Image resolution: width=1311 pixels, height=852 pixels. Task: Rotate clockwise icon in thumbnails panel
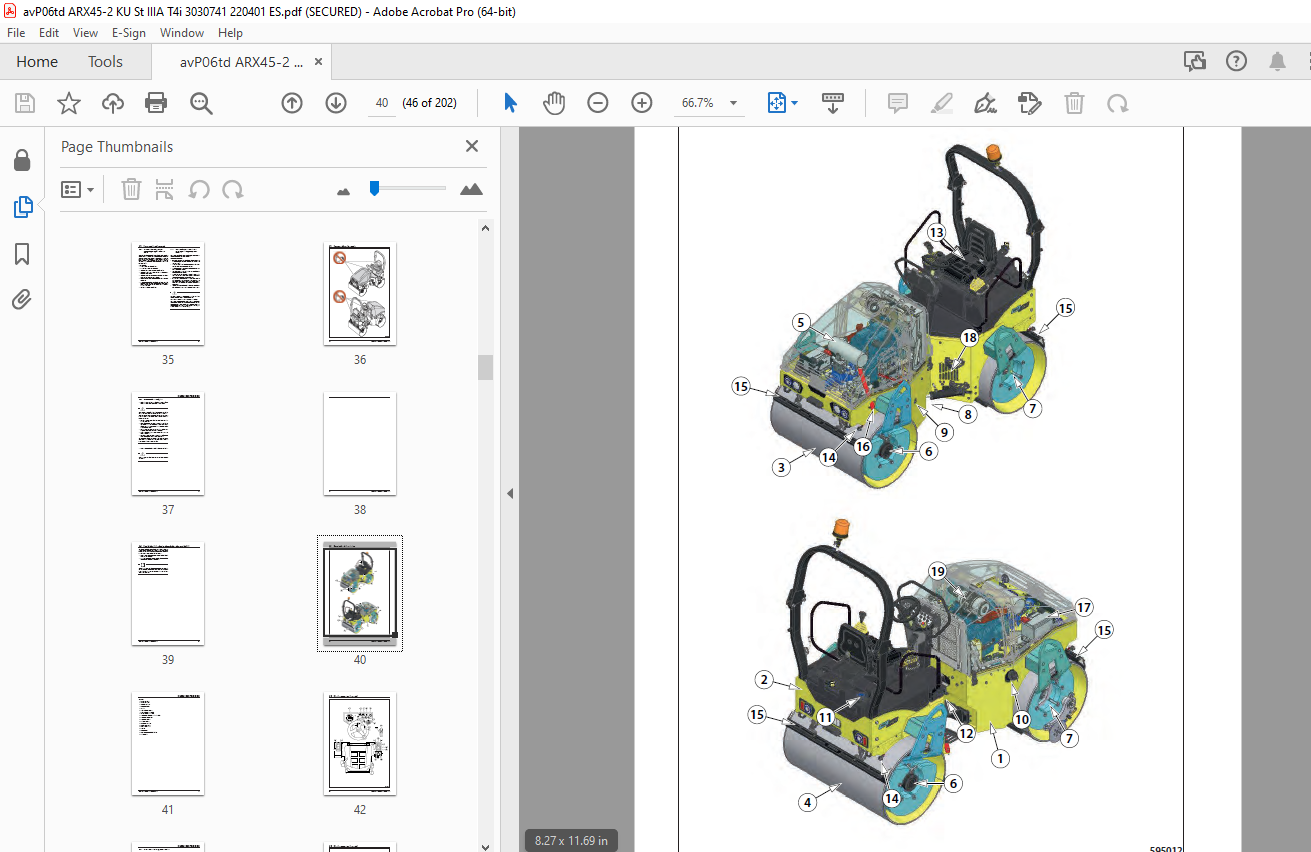click(x=233, y=189)
